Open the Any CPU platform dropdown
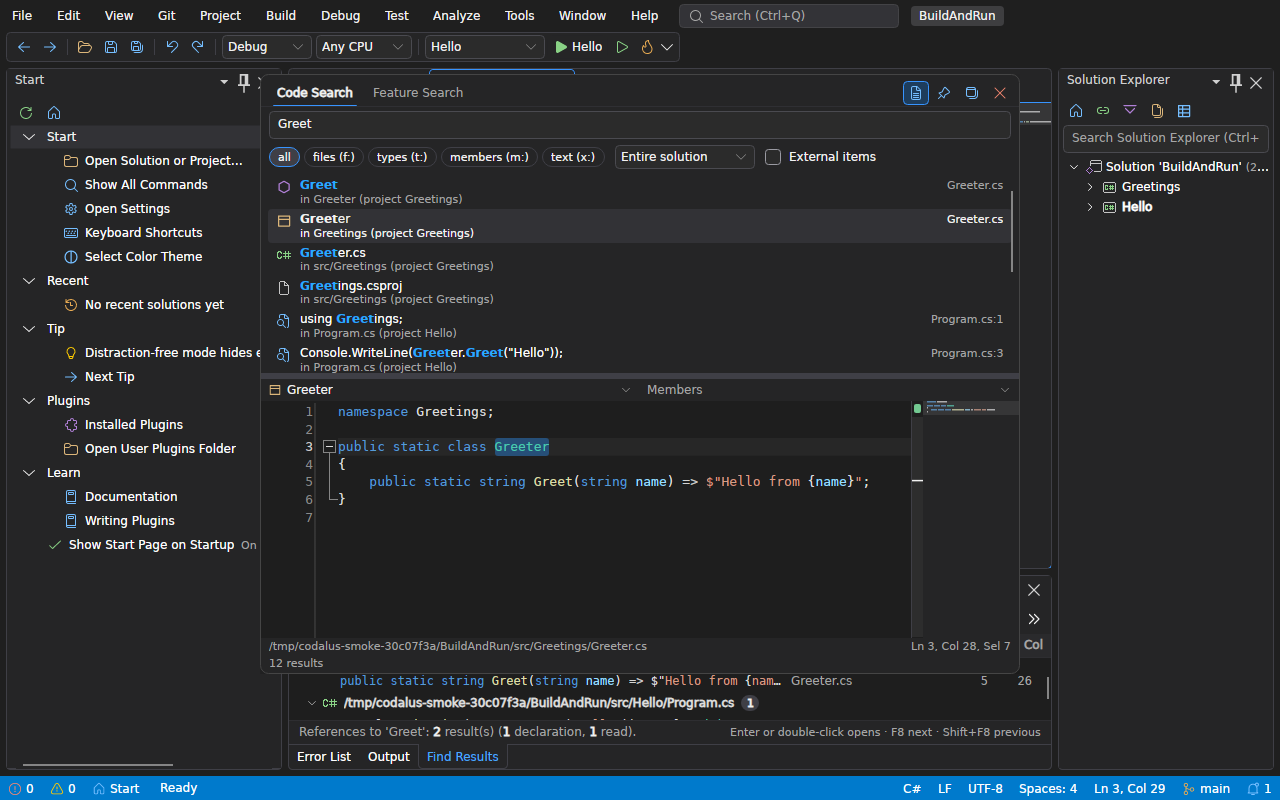 (364, 47)
